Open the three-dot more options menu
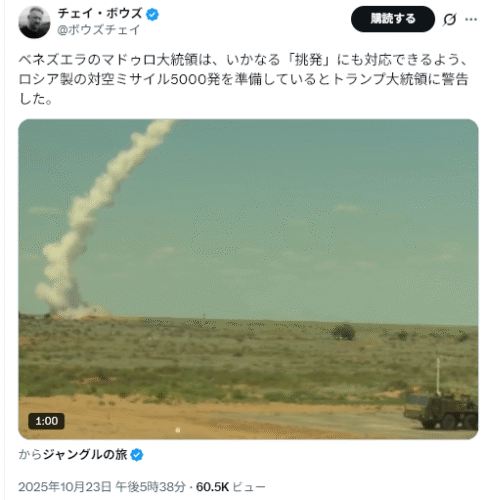 click(x=471, y=20)
